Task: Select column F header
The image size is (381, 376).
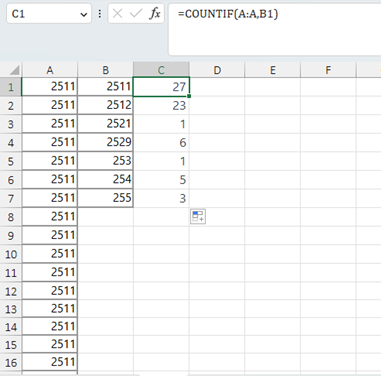Action: click(328, 70)
